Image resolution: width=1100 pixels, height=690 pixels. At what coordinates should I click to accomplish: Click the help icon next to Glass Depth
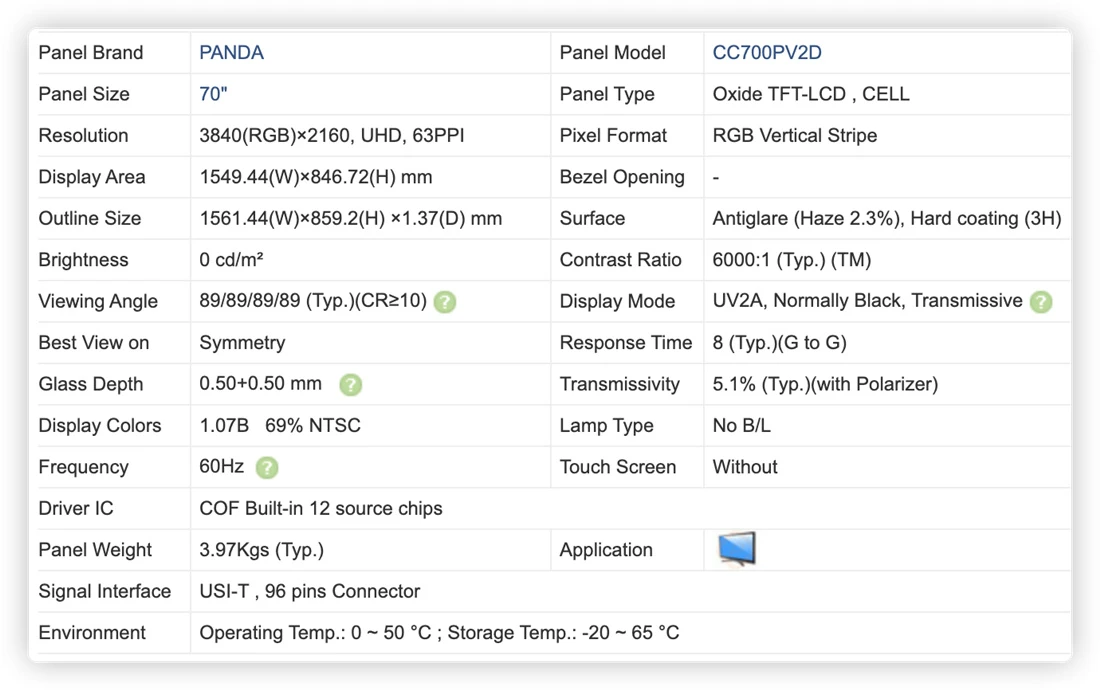[x=351, y=384]
